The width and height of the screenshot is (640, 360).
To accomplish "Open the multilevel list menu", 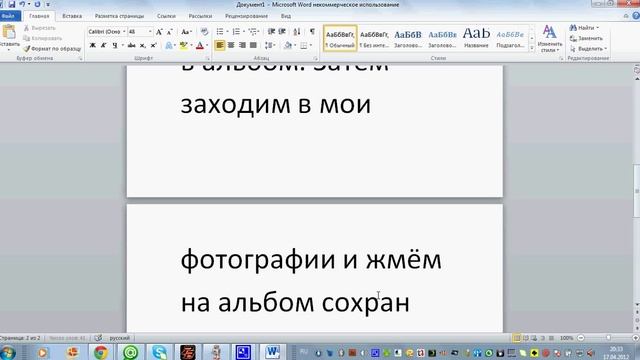I will [253, 32].
